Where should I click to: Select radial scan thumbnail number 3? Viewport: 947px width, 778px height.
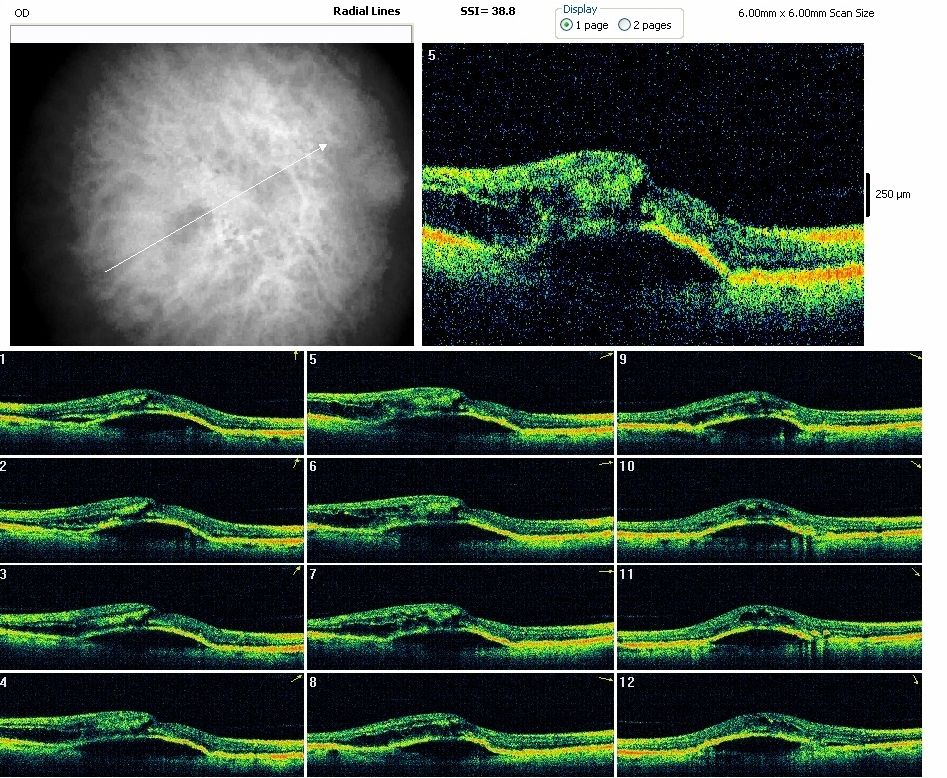(x=151, y=619)
